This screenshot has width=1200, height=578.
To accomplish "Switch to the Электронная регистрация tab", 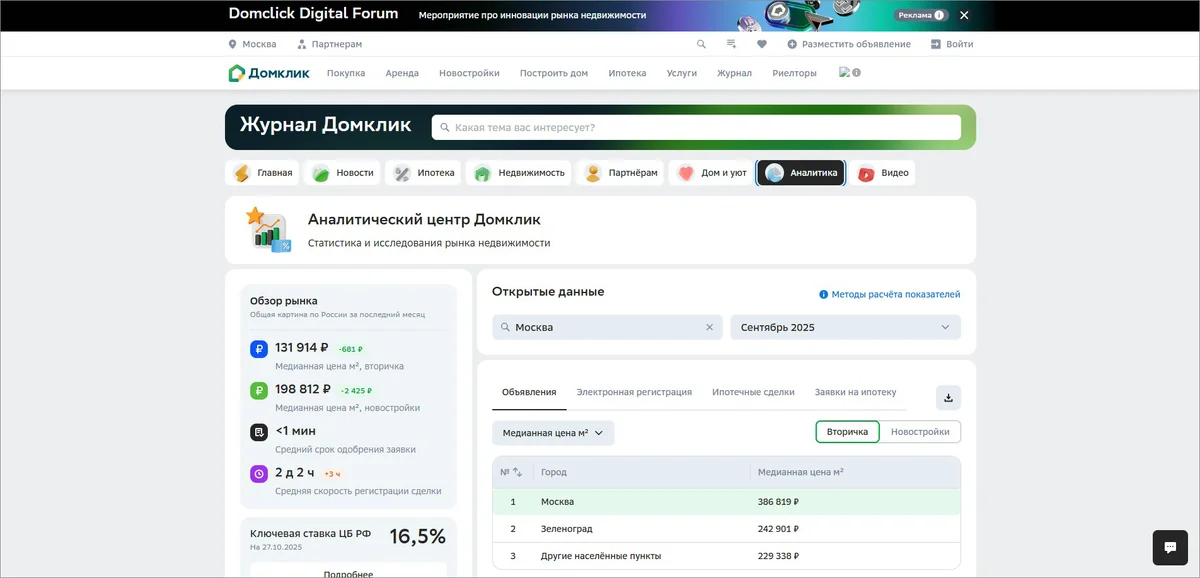I will (634, 392).
